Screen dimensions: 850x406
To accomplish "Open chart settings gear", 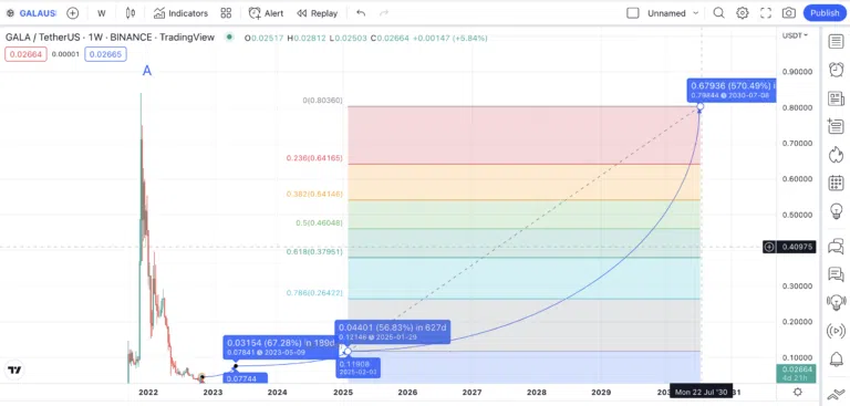I will 742,13.
